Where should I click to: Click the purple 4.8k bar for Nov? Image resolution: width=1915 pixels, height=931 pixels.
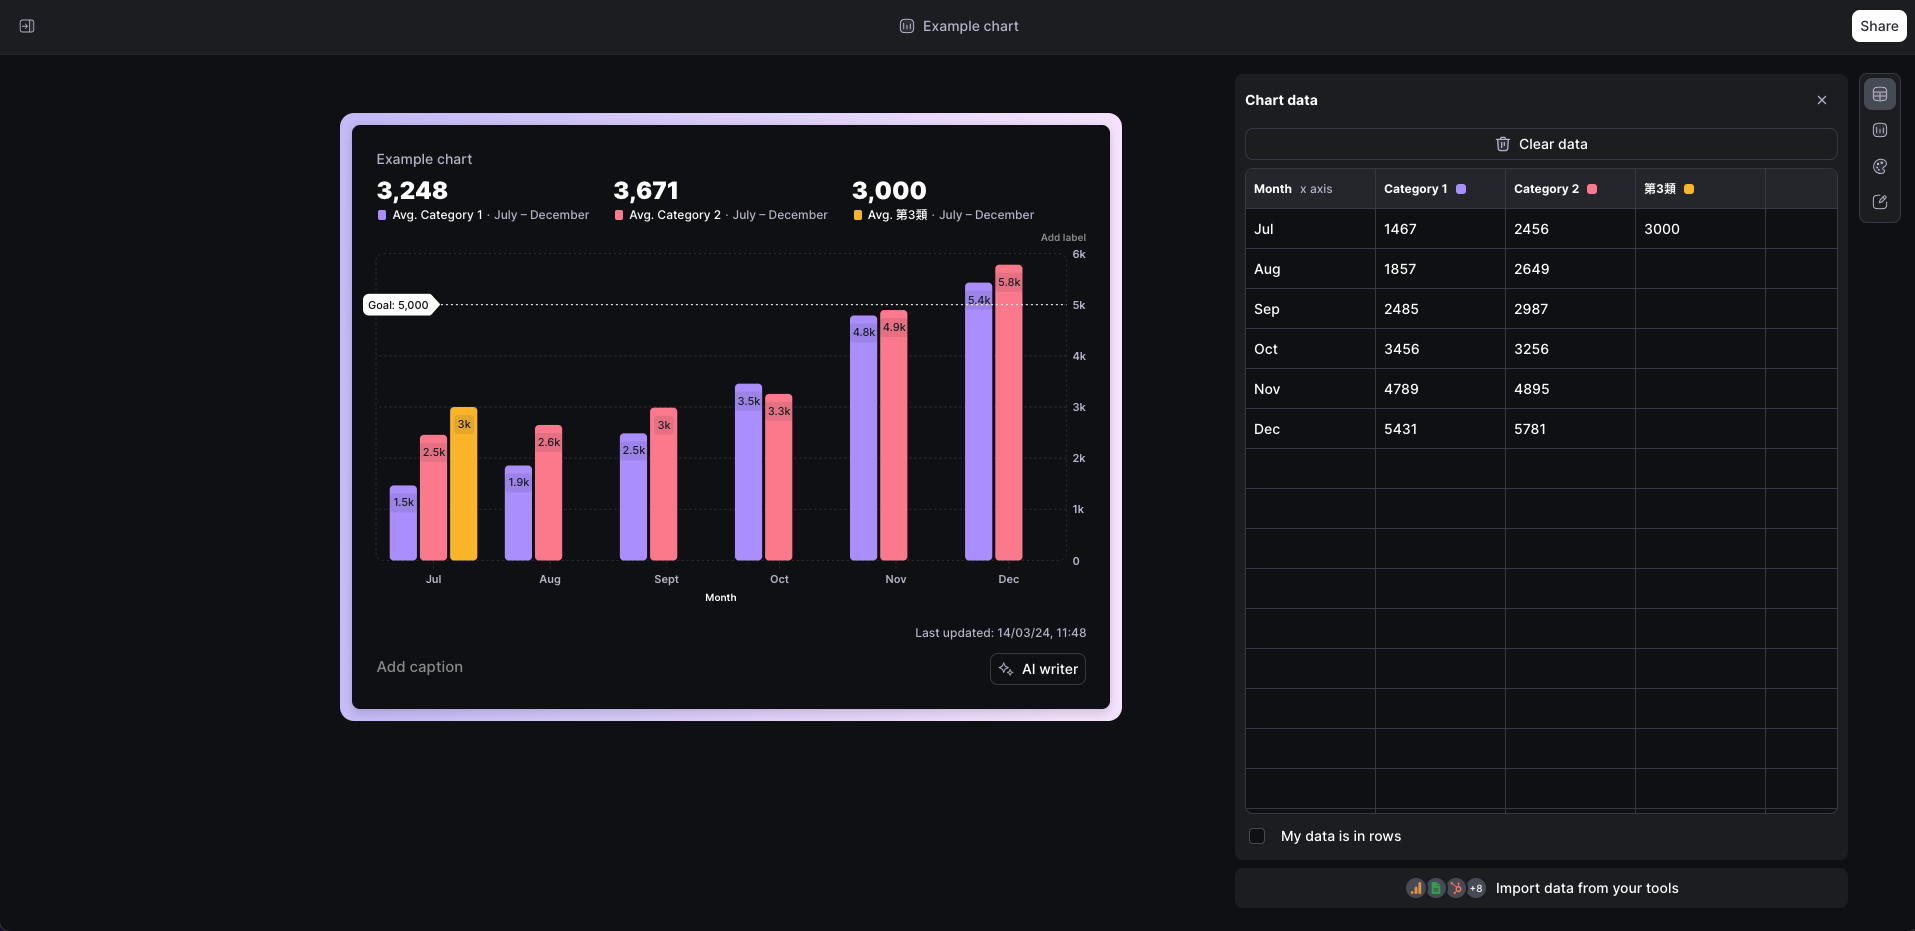pyautogui.click(x=864, y=438)
